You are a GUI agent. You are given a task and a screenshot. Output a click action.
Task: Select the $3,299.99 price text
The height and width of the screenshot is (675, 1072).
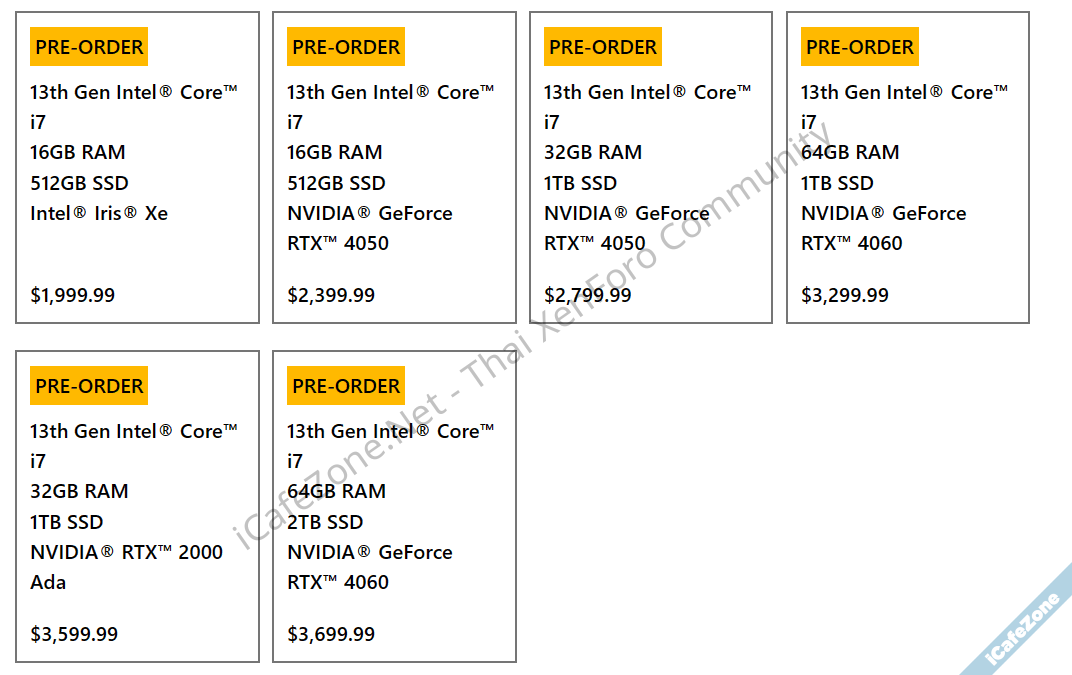pos(845,295)
